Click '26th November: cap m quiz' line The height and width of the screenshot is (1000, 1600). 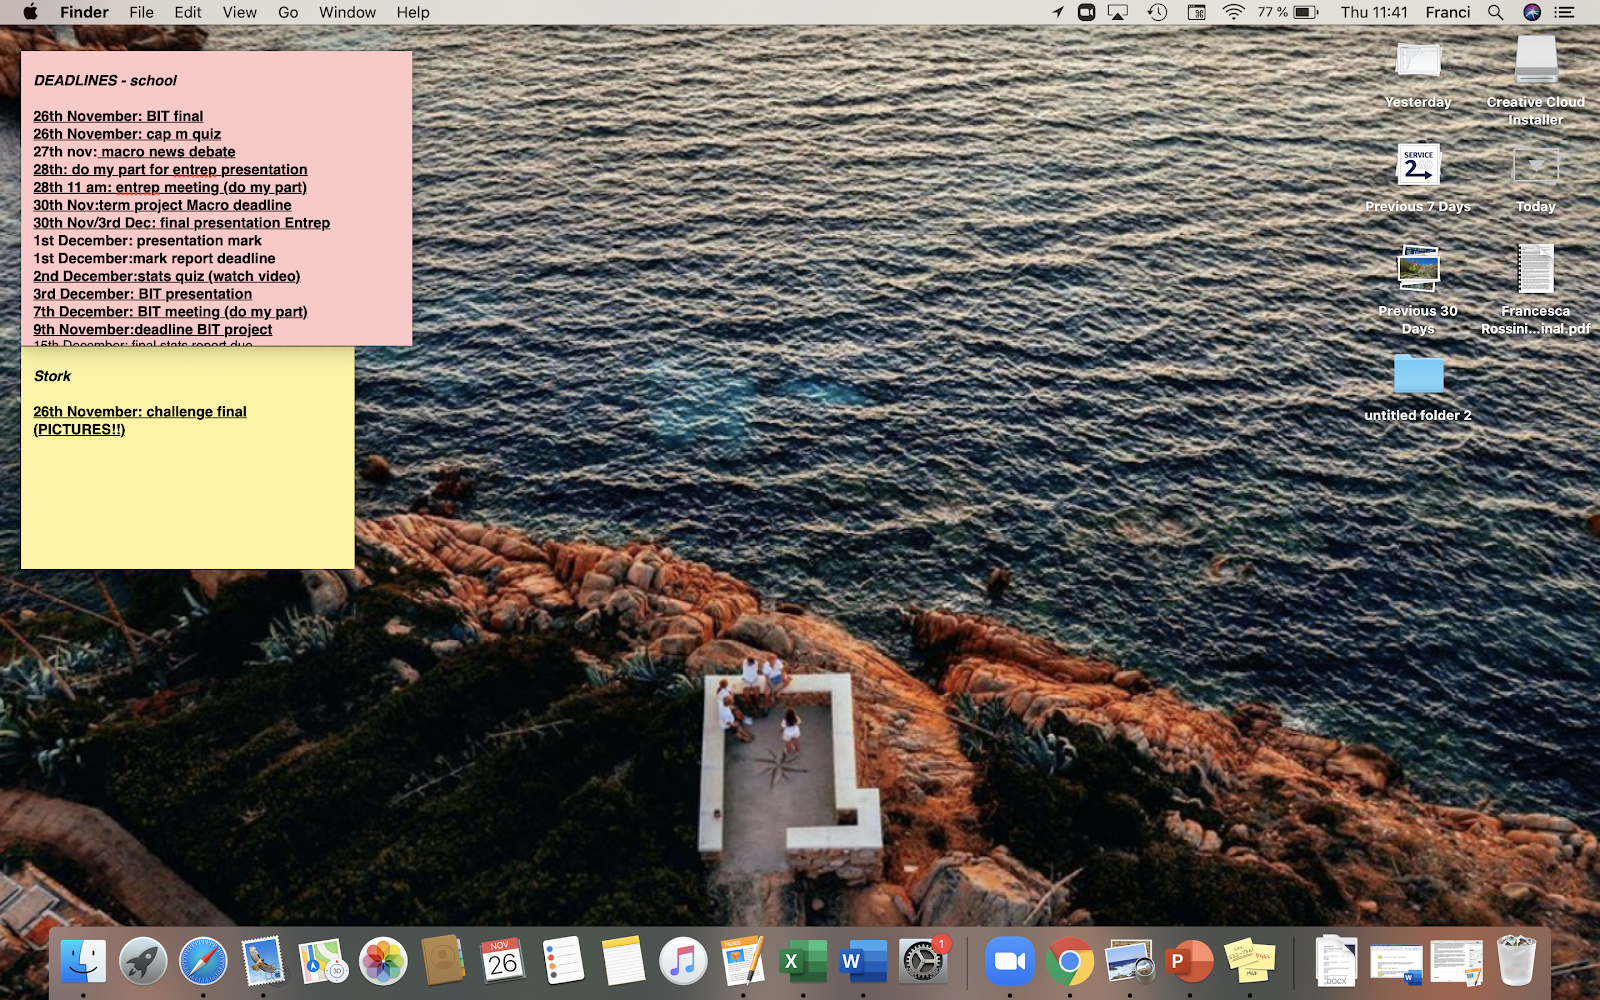tap(127, 134)
